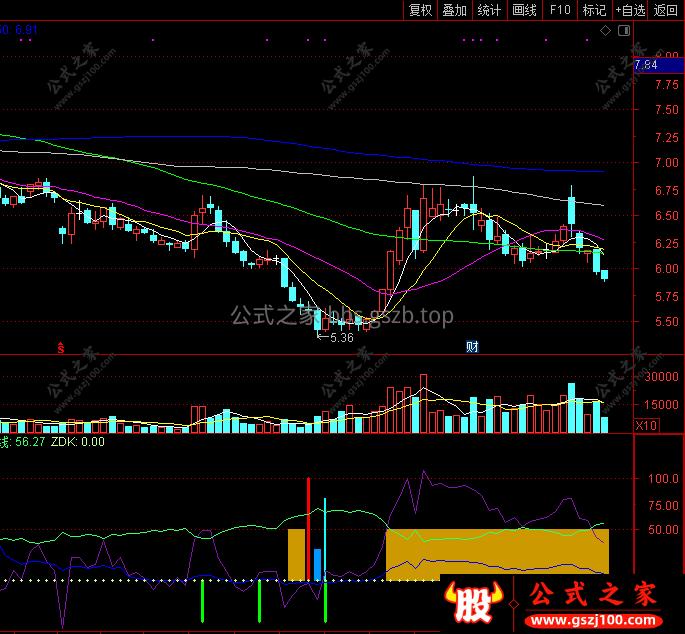Activate the 画线 drawing tool
The image size is (685, 634).
pos(524,10)
